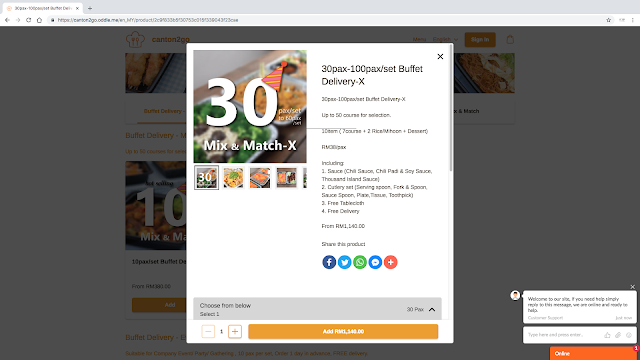Share product on Twitter

(x=344, y=262)
